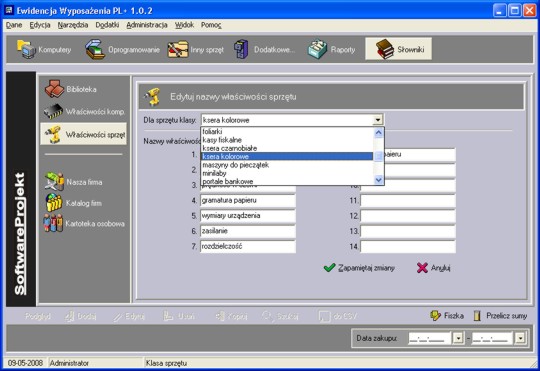Choose portale bankowe from the list
Image resolution: width=540 pixels, height=371 pixels.
[x=287, y=181]
